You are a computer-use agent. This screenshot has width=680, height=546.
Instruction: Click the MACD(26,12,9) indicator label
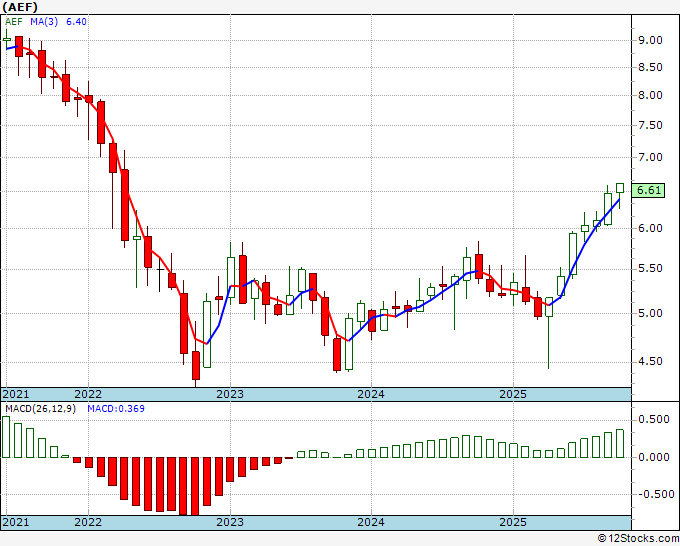[x=40, y=409]
